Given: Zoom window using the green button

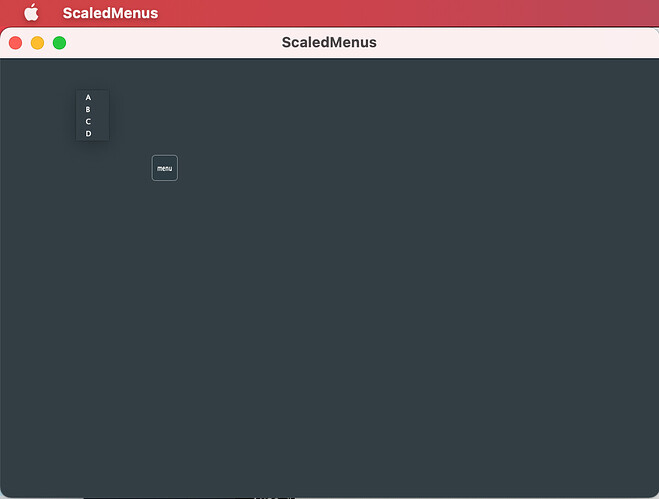Looking at the screenshot, I should tap(59, 43).
